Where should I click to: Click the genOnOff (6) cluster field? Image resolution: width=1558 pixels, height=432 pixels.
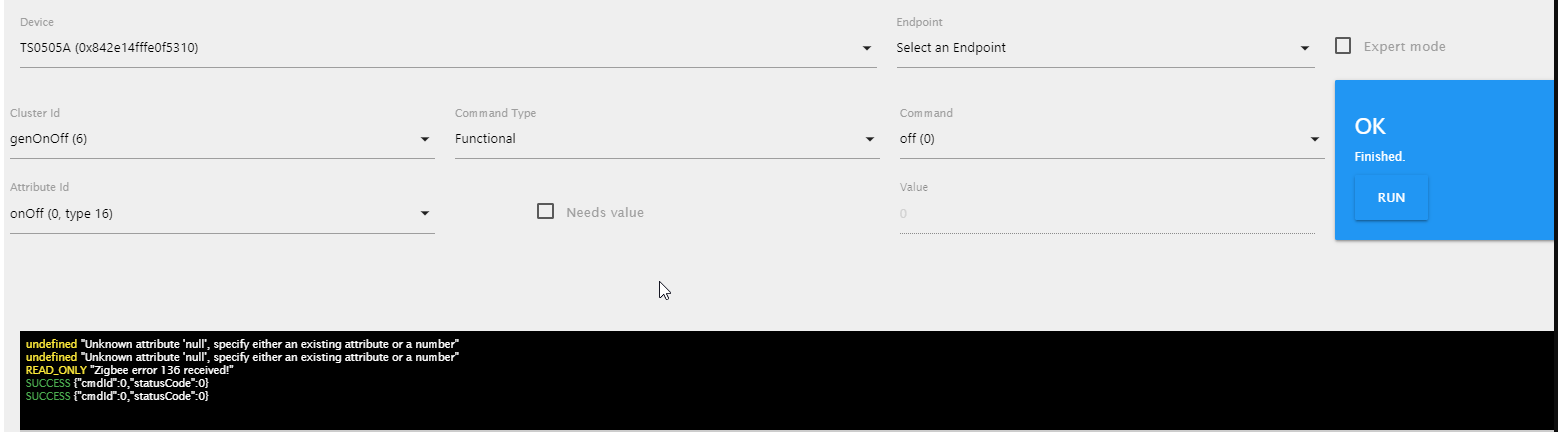222,139
